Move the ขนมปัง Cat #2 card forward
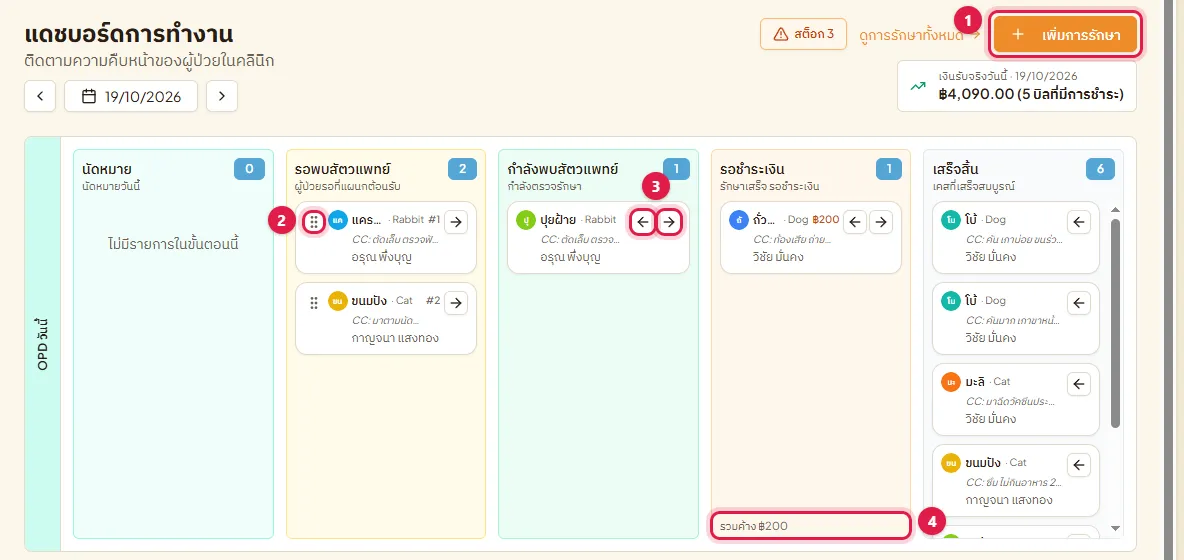 [455, 303]
